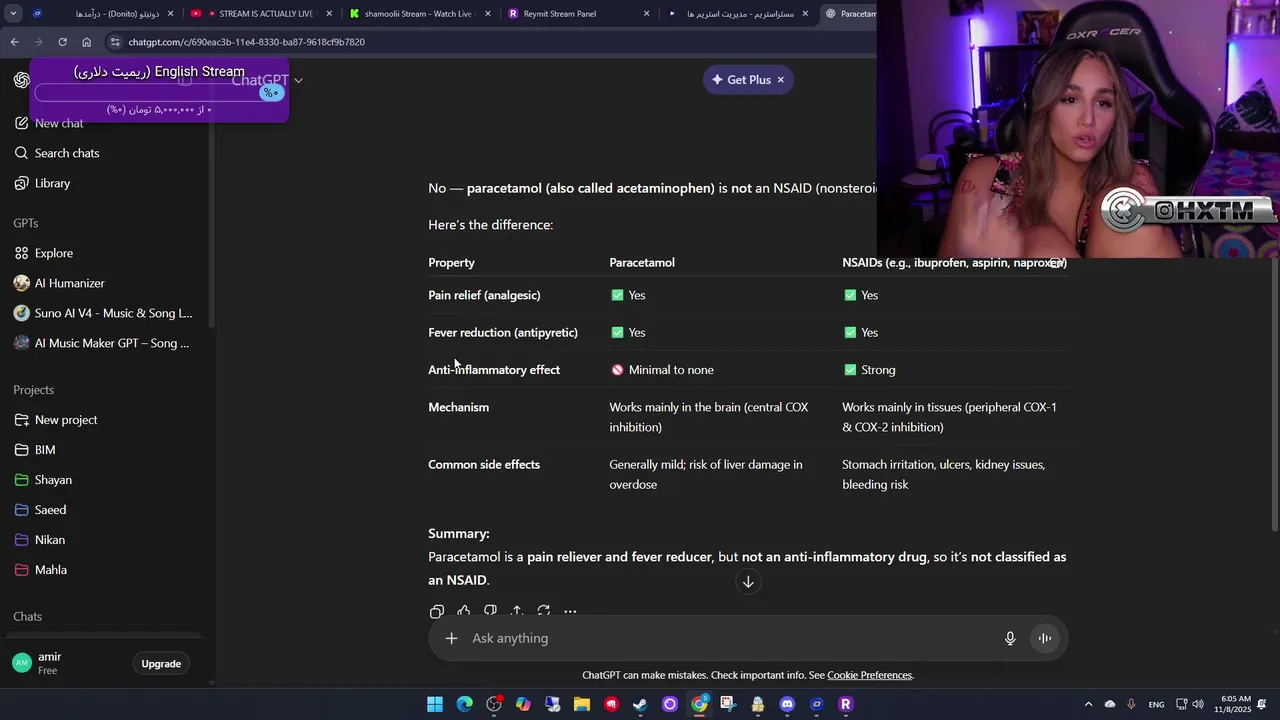
Task: Click the Ask anything input field
Action: click(730, 638)
